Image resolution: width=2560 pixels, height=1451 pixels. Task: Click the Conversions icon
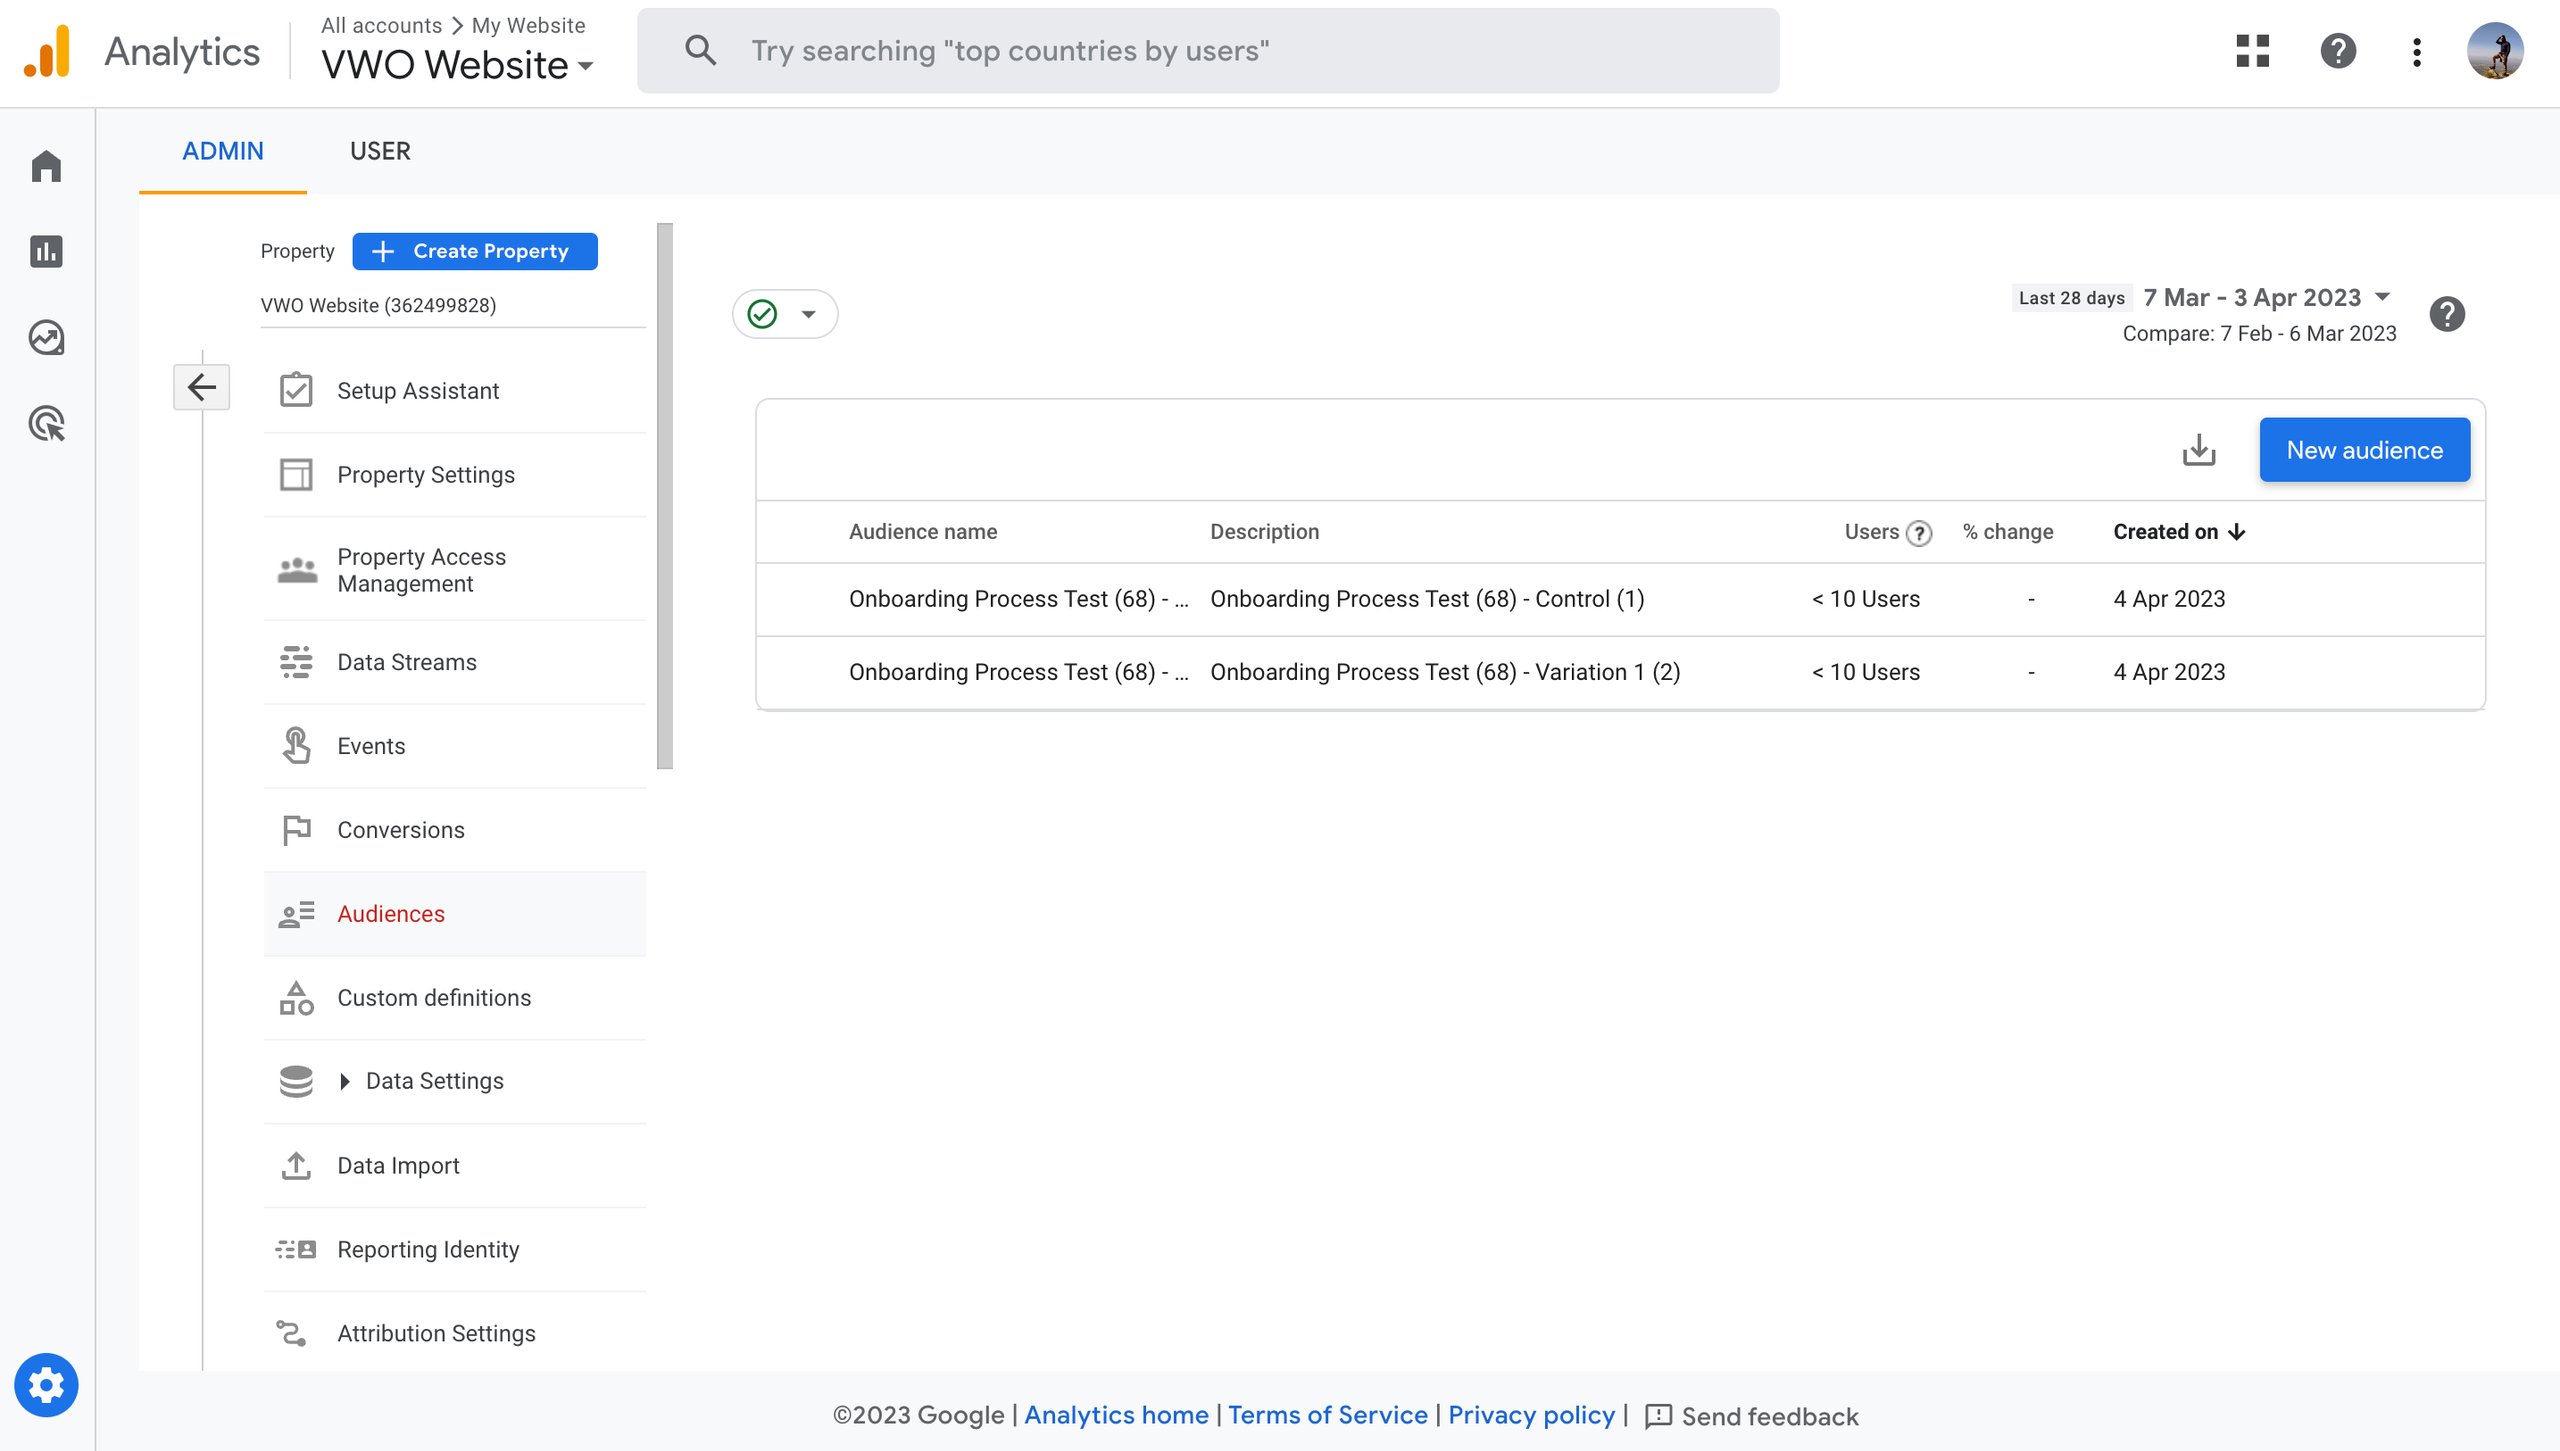(294, 830)
